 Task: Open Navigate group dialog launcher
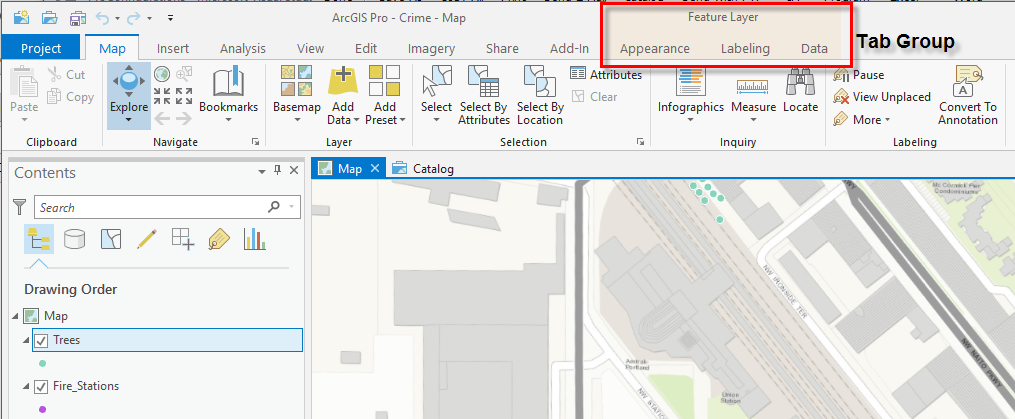(x=256, y=141)
